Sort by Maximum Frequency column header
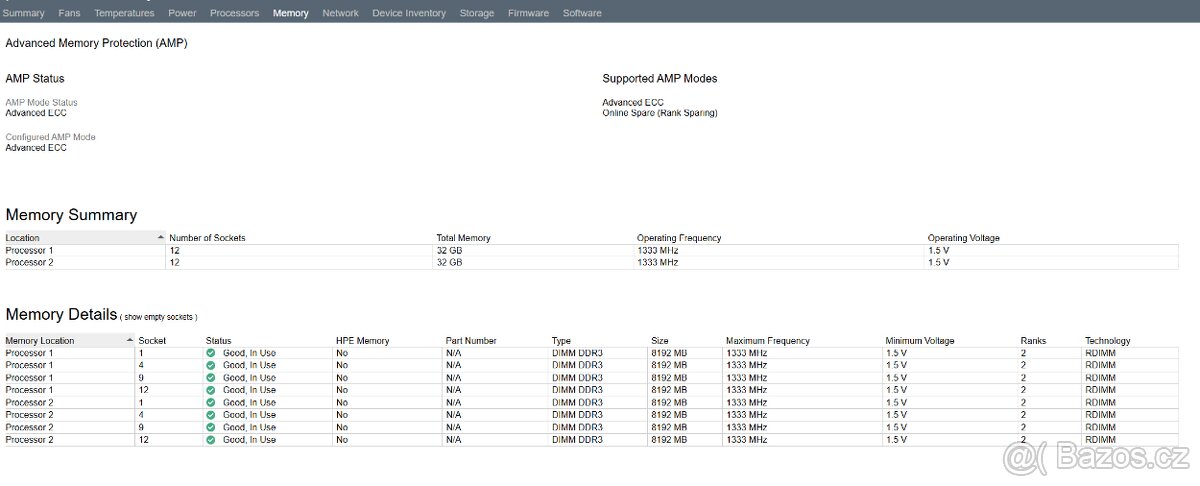 (x=767, y=341)
